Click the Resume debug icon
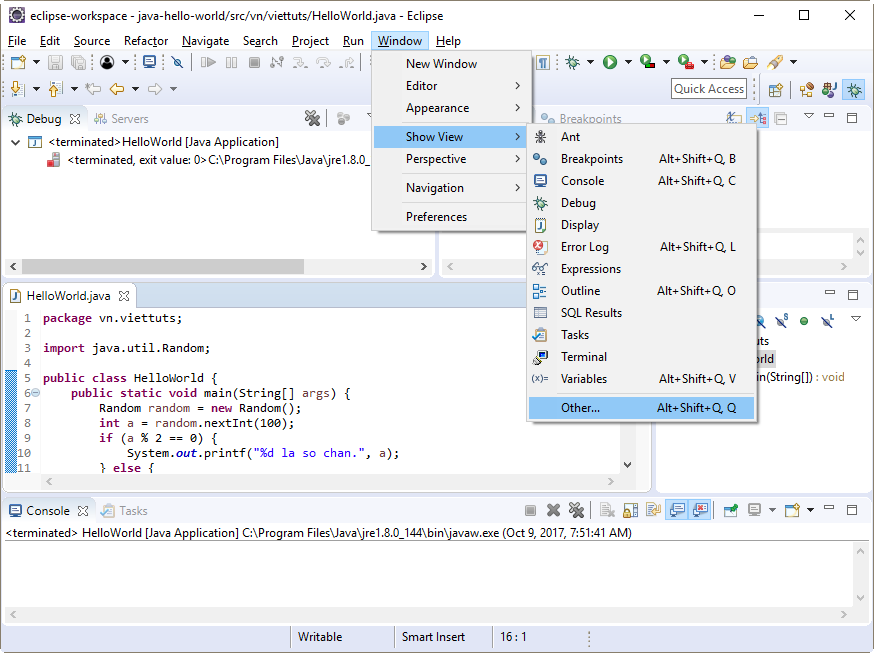 click(208, 62)
